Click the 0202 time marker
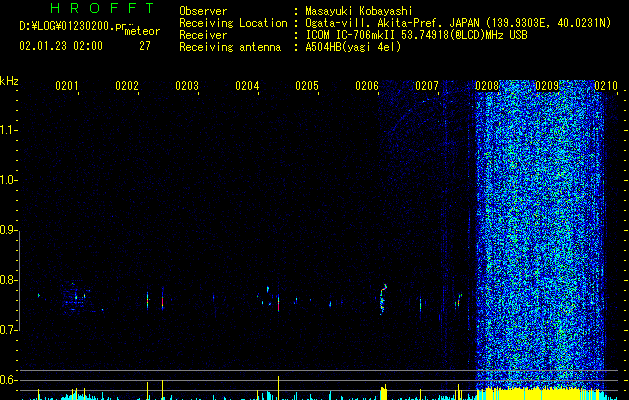The height and width of the screenshot is (400, 629). point(127,86)
